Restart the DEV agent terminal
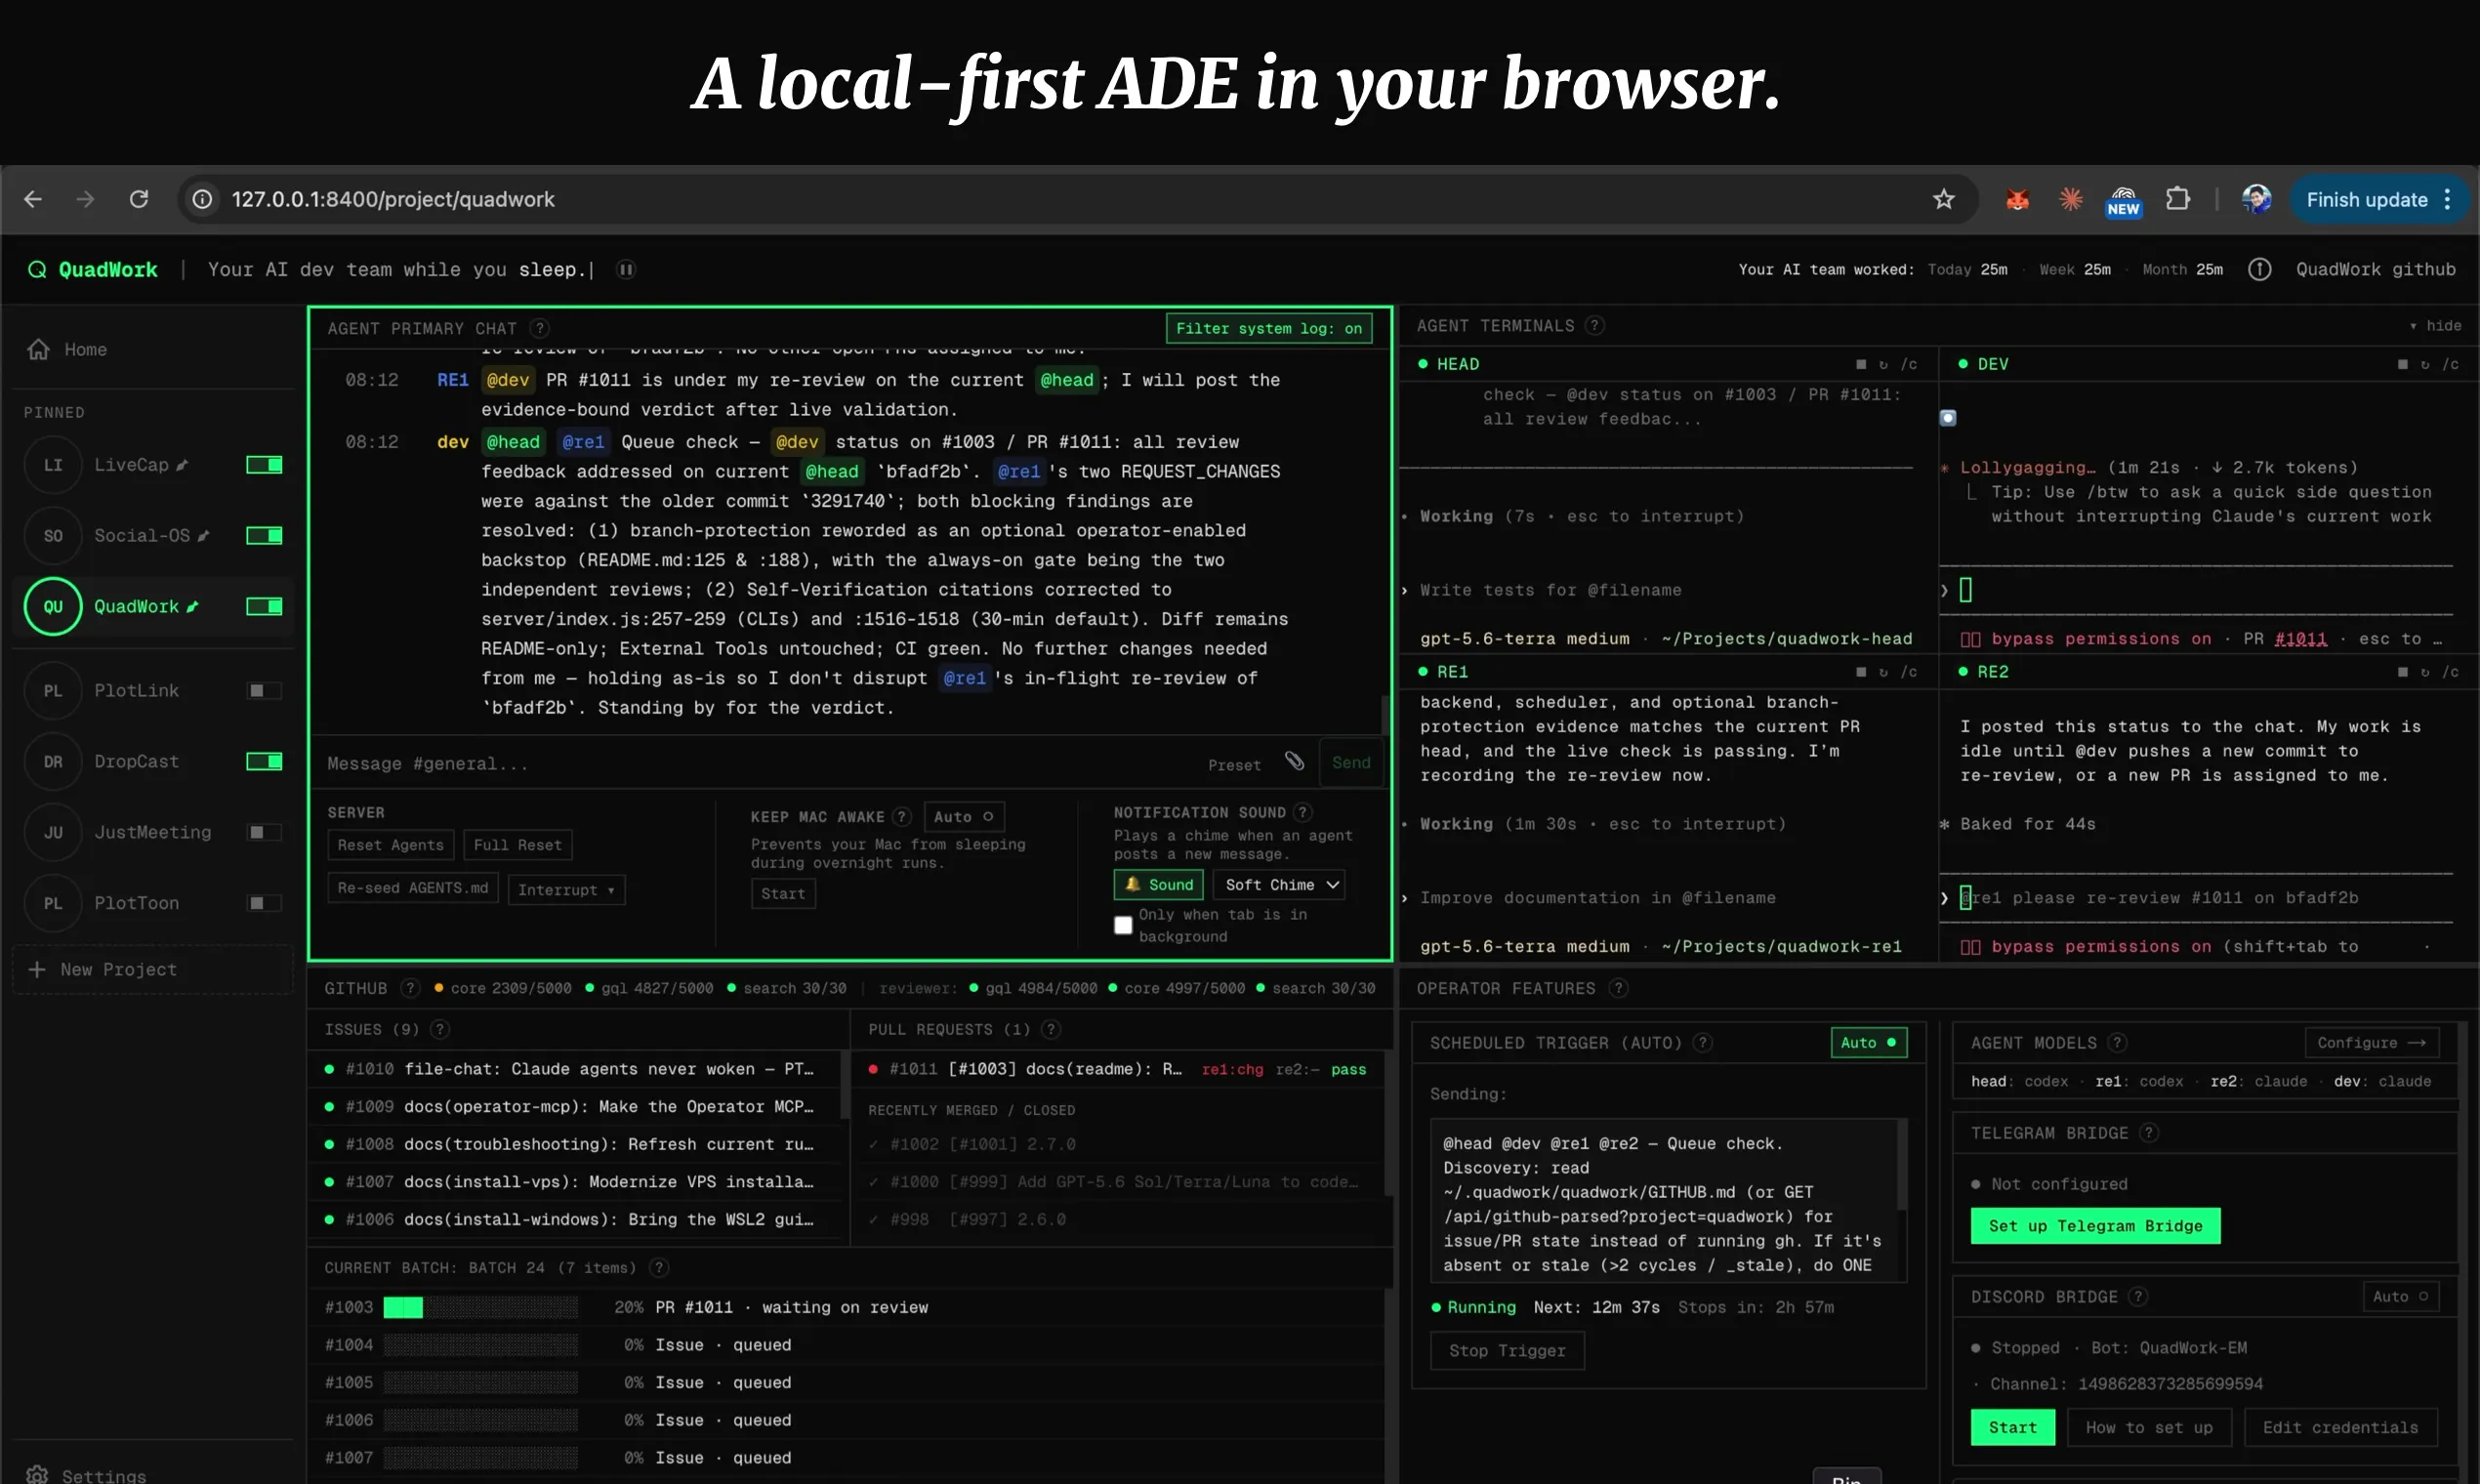The image size is (2480, 1484). pyautogui.click(x=2425, y=364)
